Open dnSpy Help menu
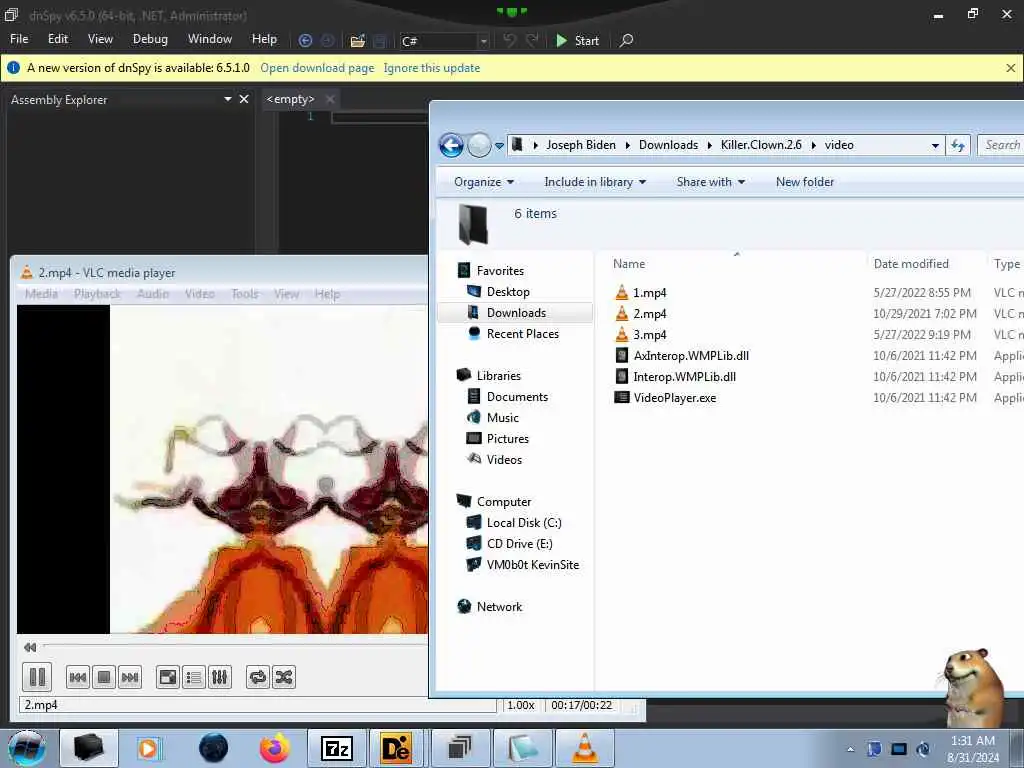Screen dimensions: 1024x768 pyautogui.click(x=264, y=39)
